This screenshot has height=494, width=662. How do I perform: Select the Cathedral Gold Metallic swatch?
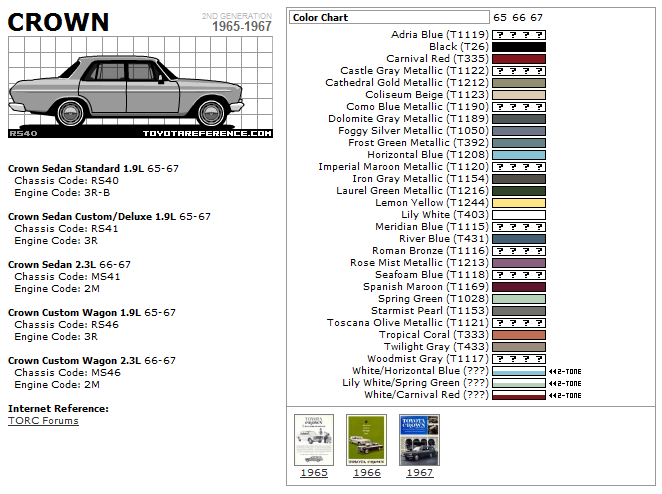point(519,83)
